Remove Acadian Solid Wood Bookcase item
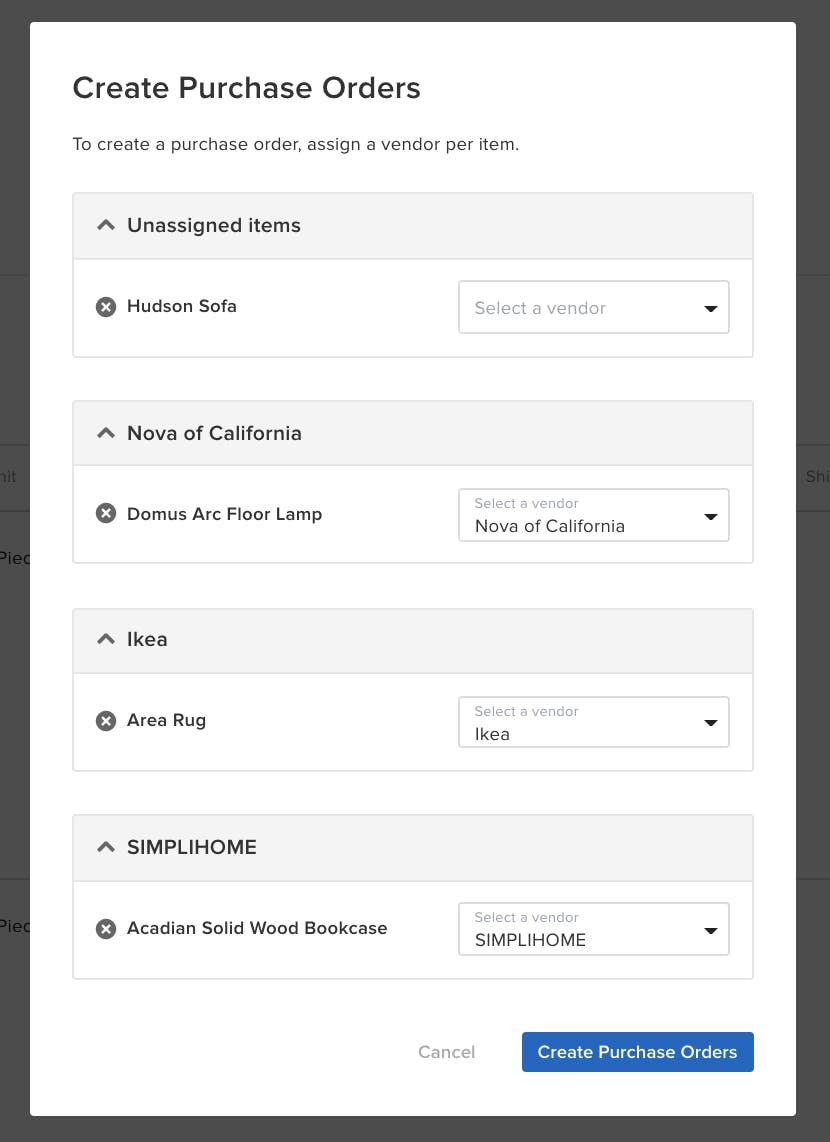 click(x=106, y=928)
